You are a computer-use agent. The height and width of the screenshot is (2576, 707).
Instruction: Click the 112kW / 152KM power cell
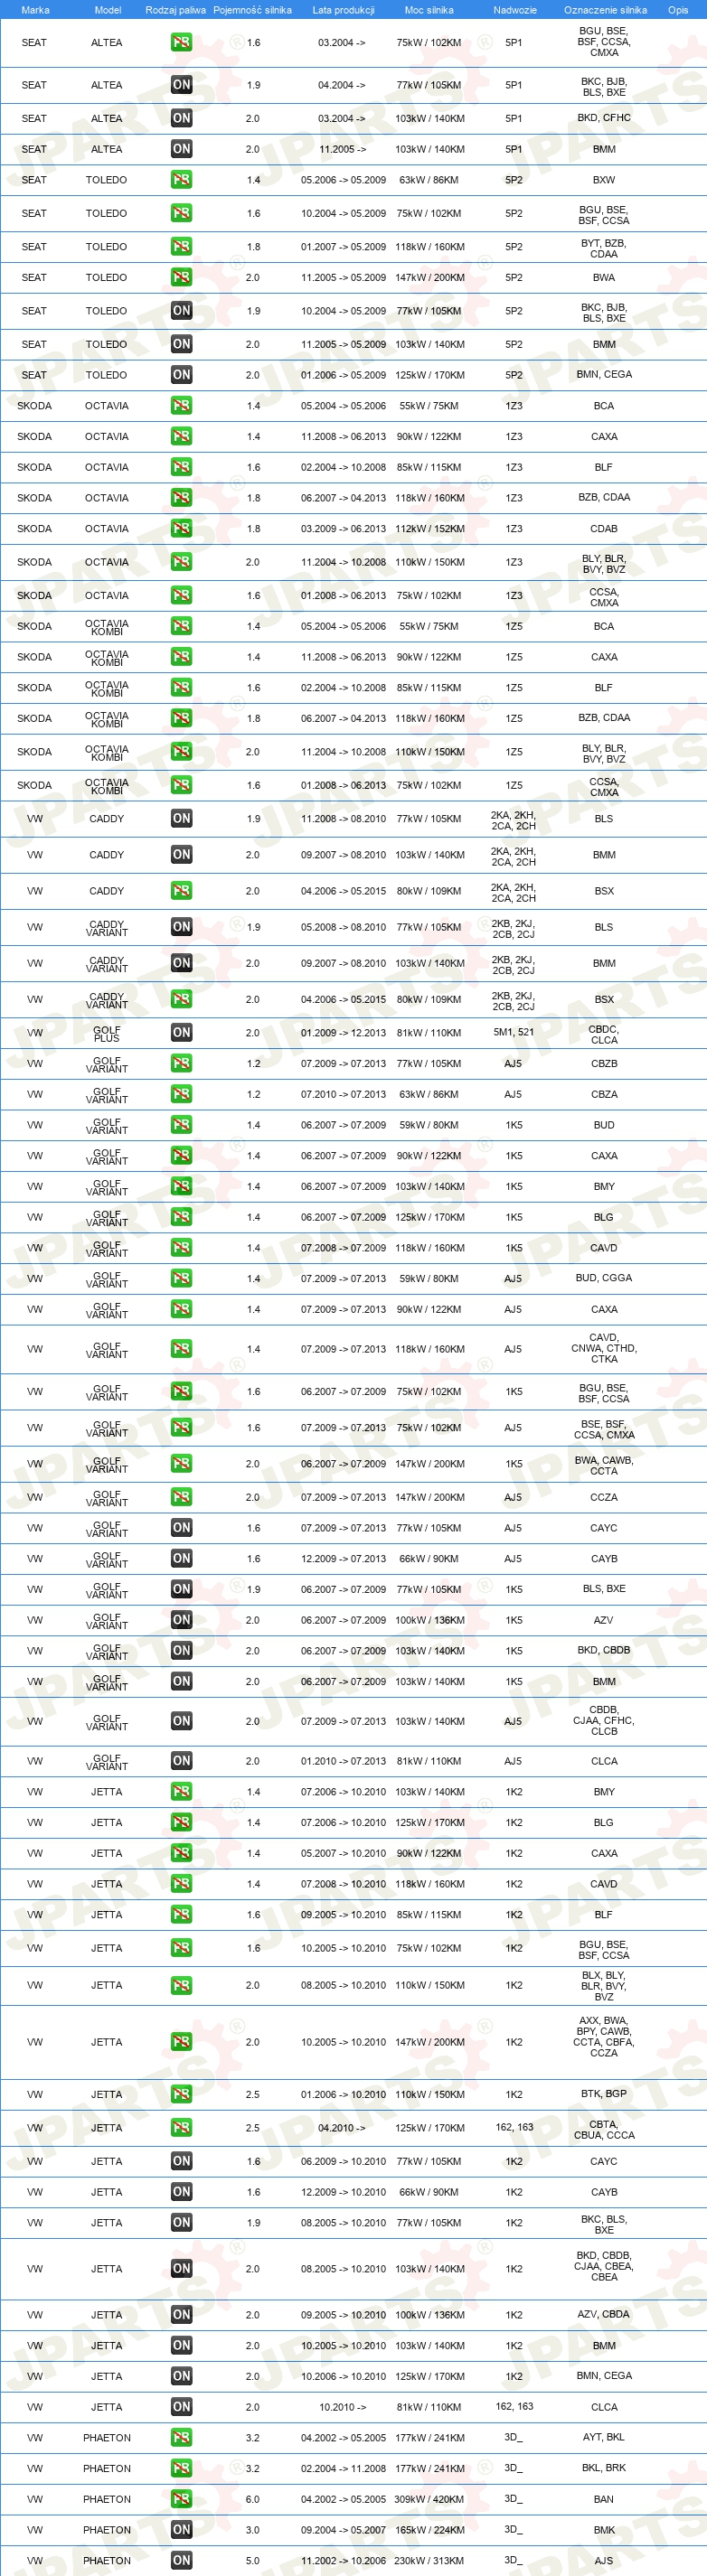click(x=429, y=528)
